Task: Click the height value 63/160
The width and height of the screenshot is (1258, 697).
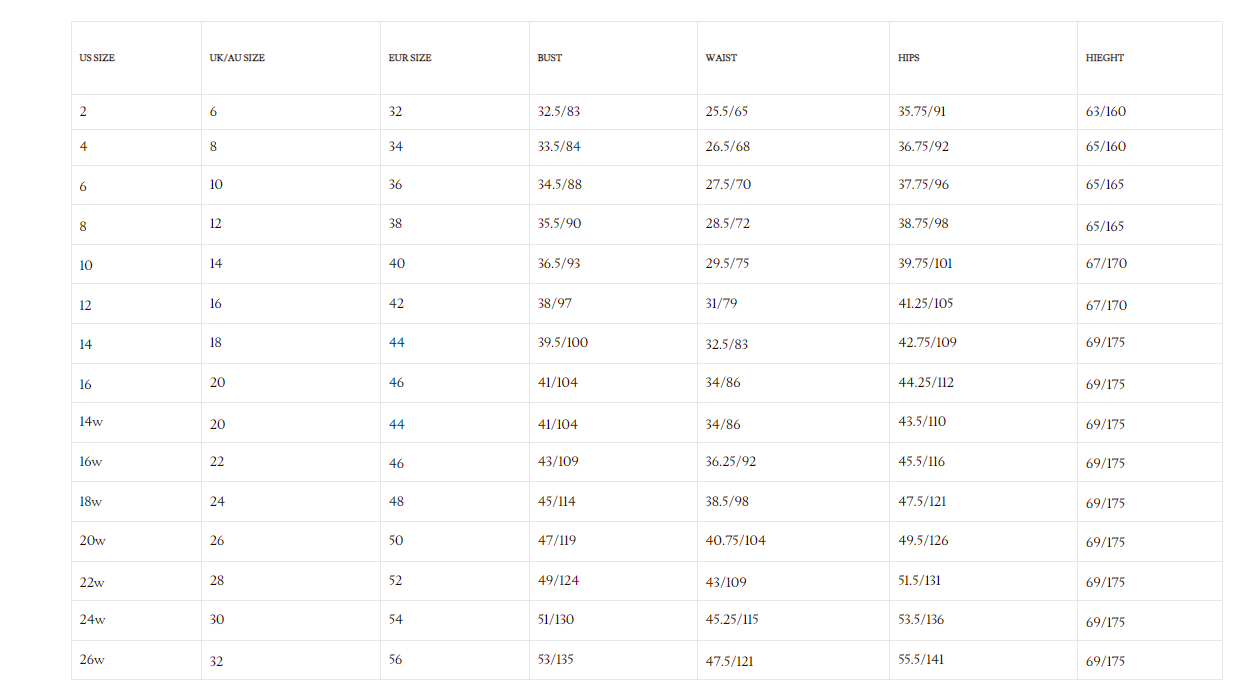Action: point(1105,112)
